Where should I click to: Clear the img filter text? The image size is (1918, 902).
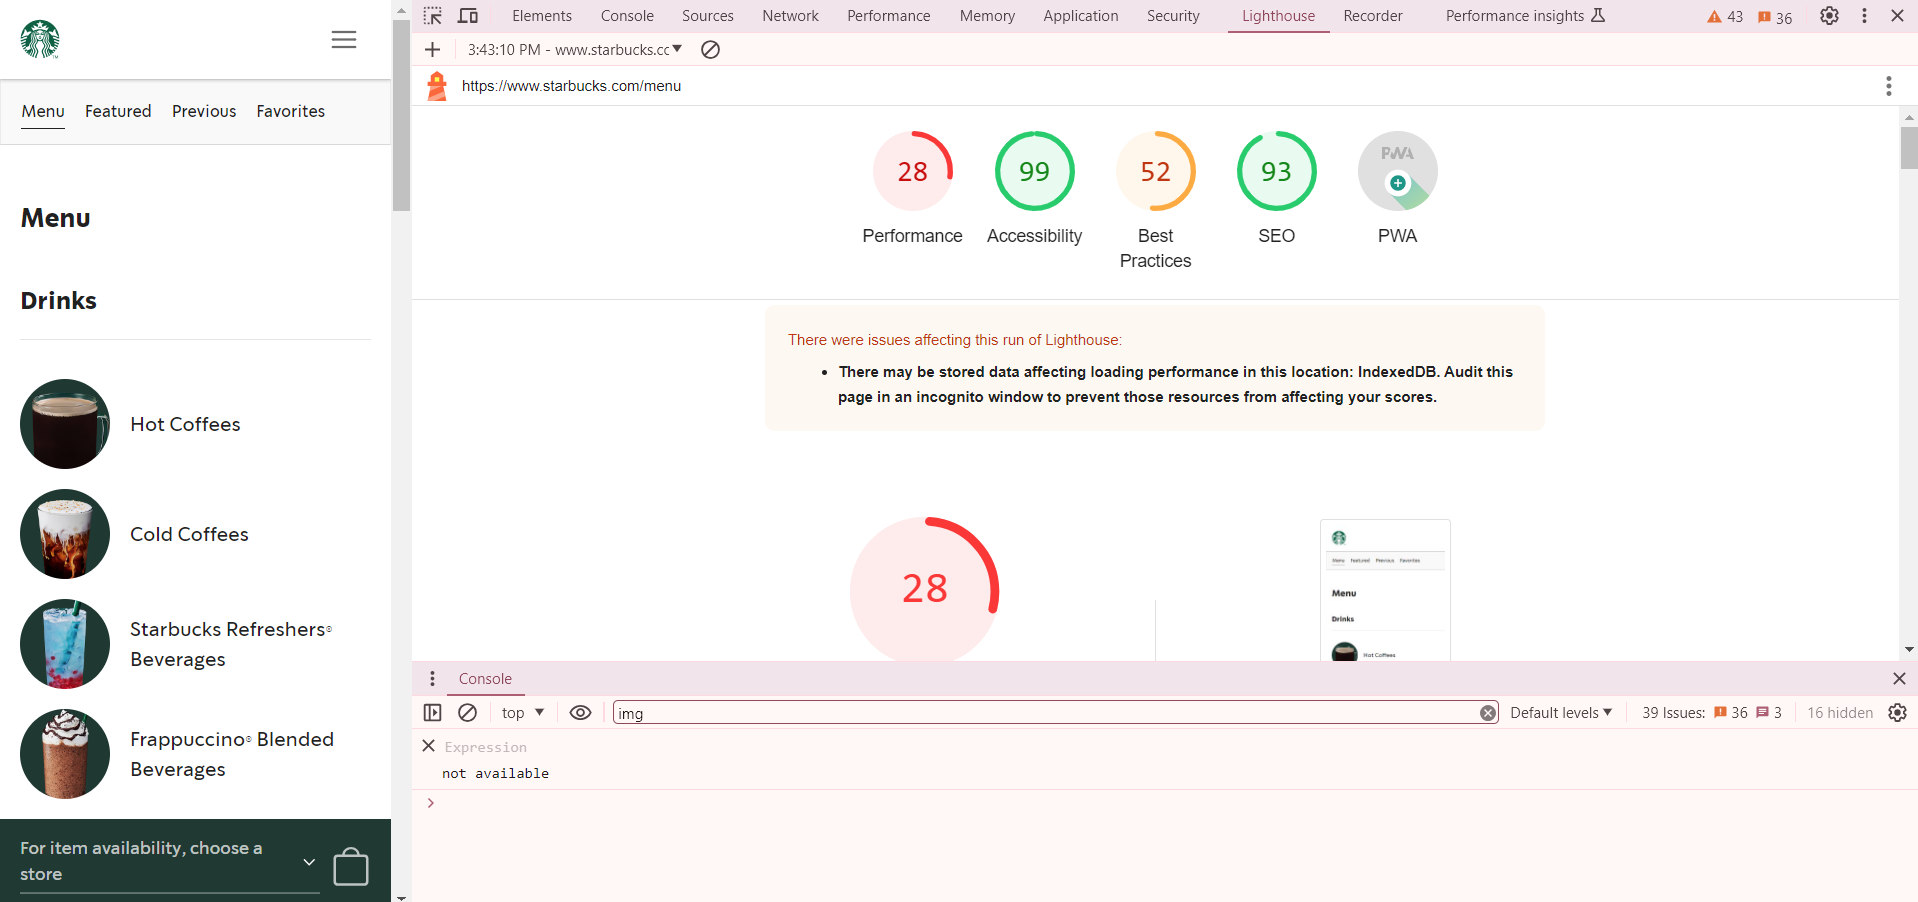(x=1488, y=713)
